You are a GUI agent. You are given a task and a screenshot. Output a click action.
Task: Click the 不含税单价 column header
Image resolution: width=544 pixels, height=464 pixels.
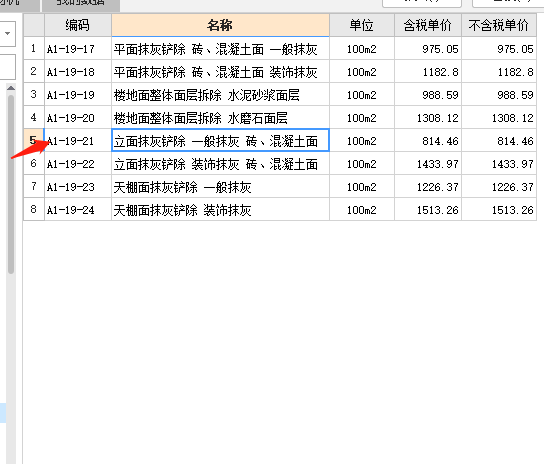(499, 25)
